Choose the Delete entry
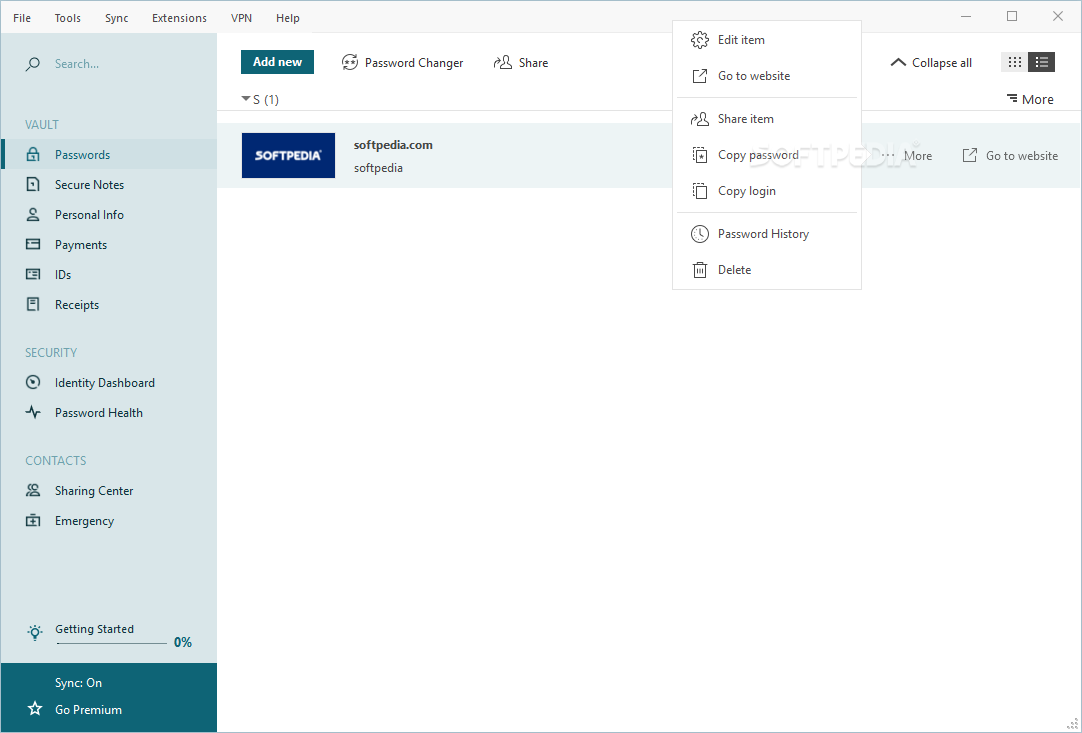 click(767, 270)
